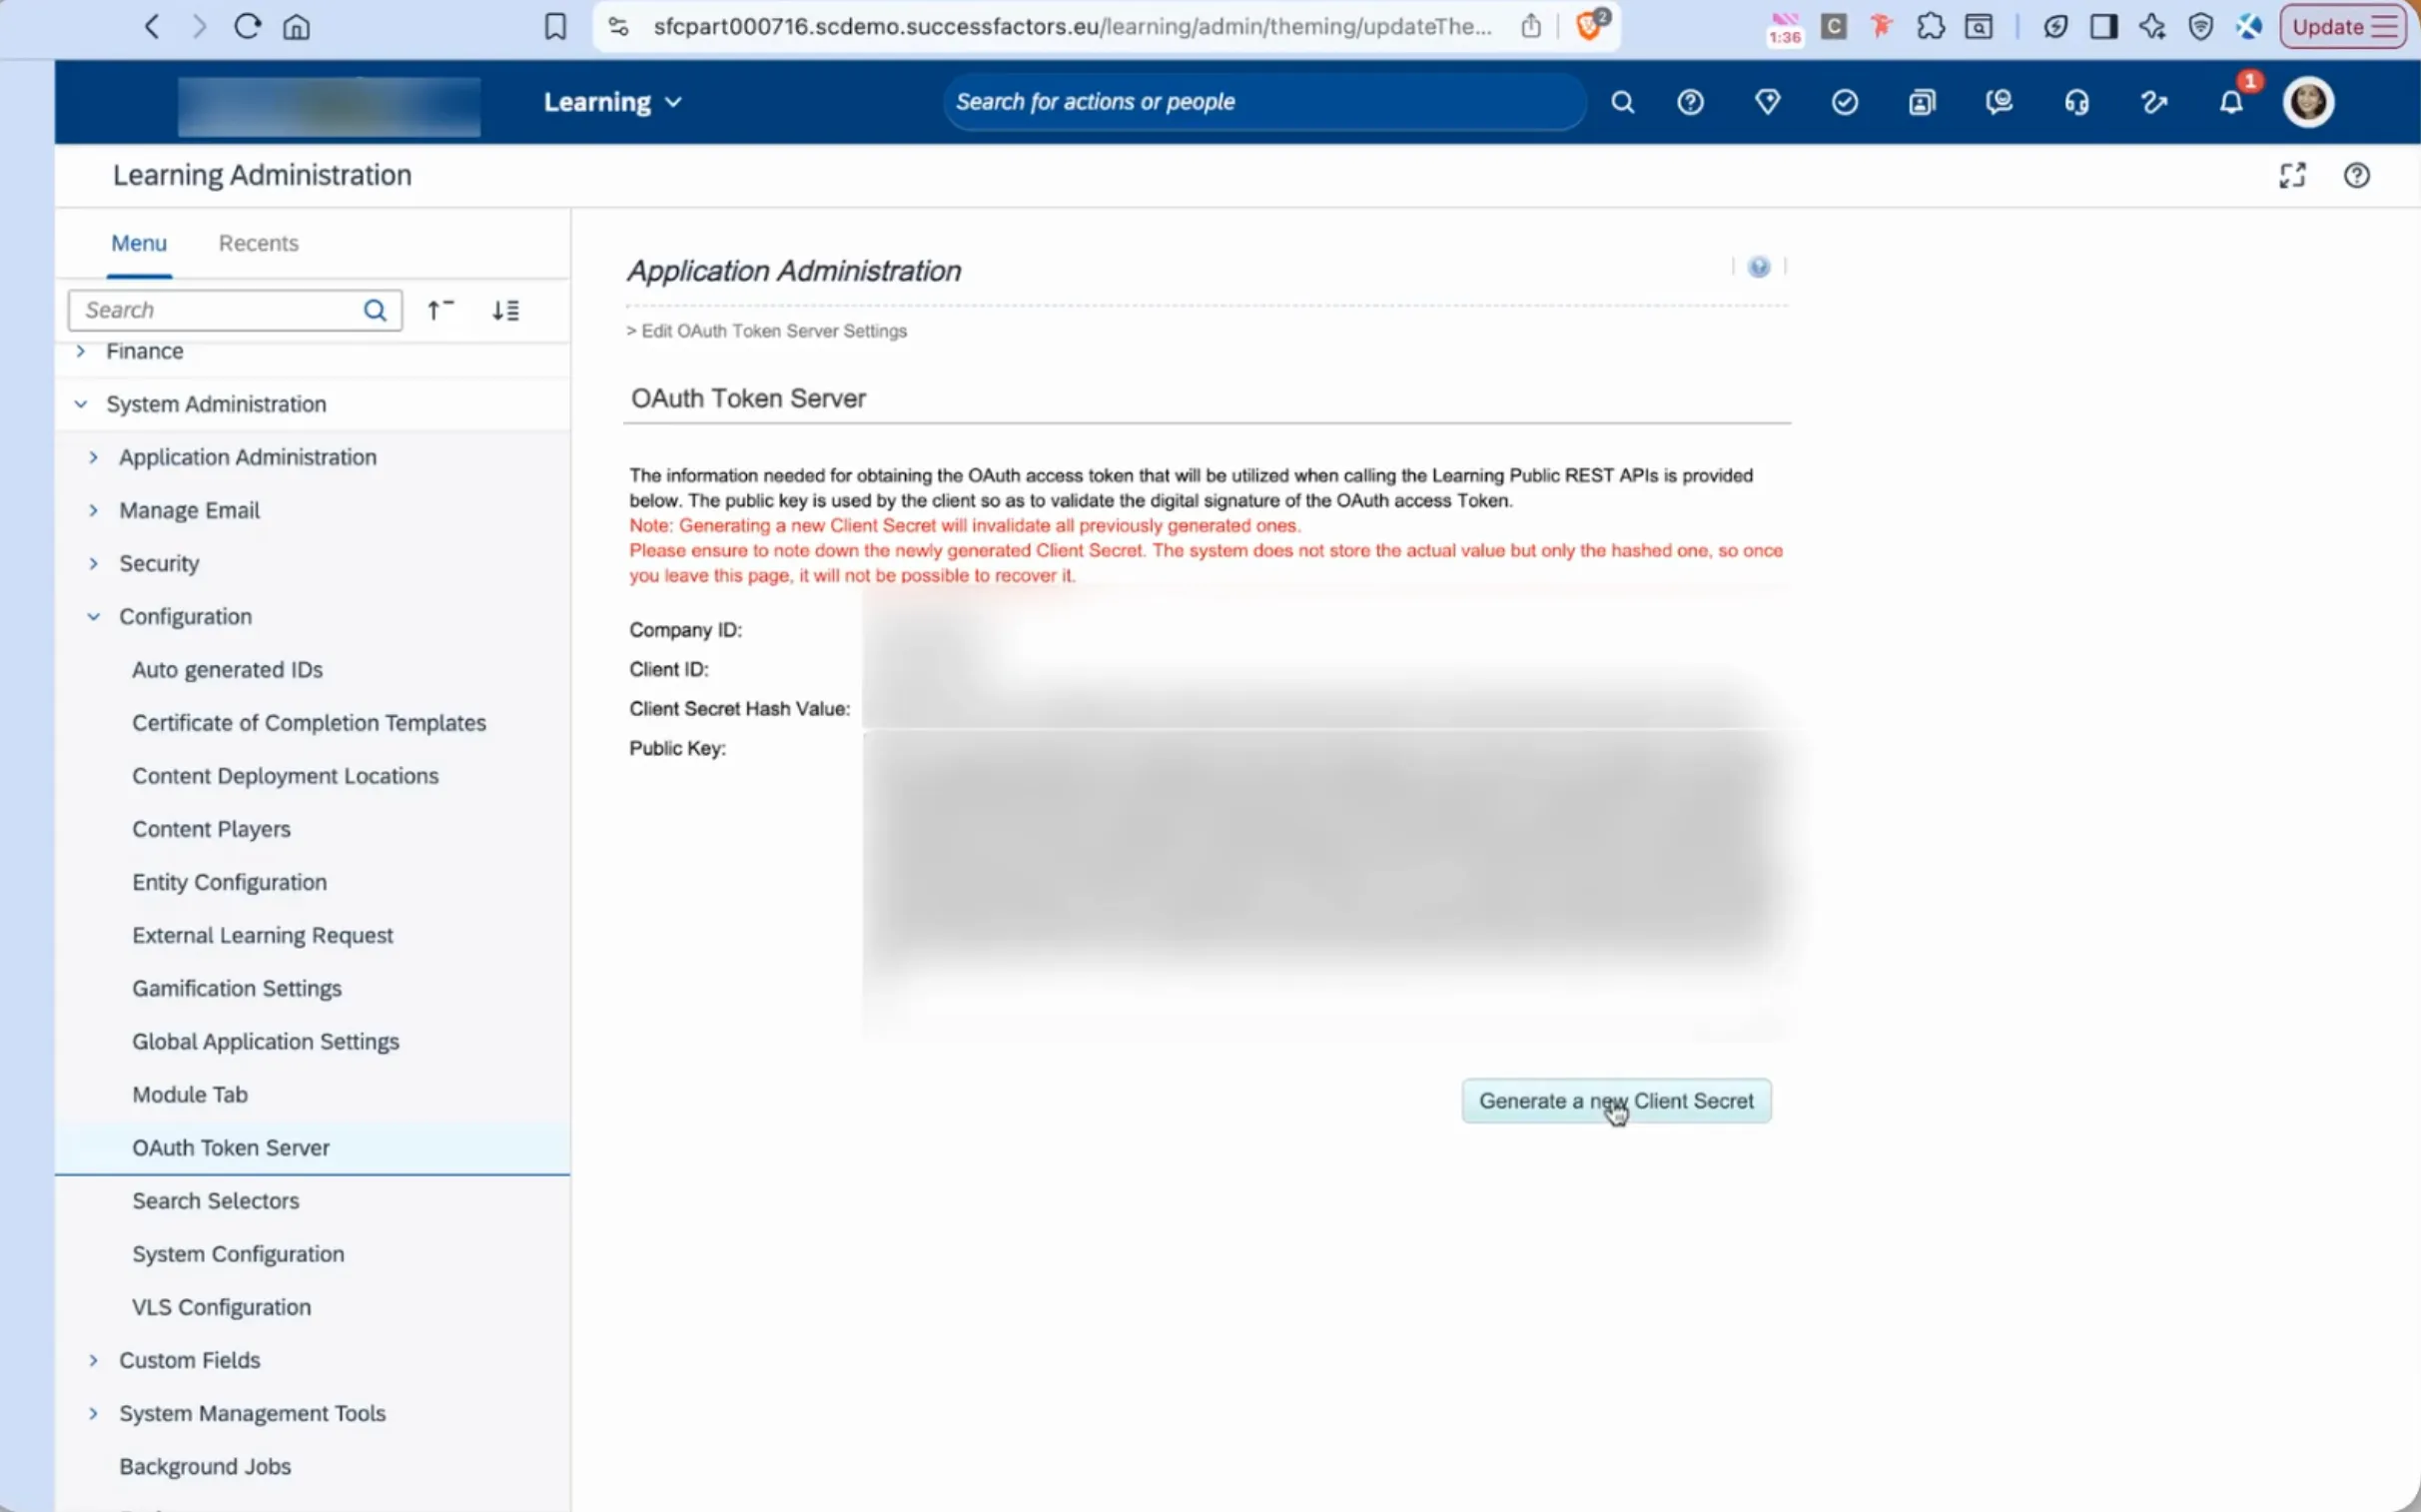Screen dimensions: 2421x1512
Task: Expand the Manage Email node
Action: coord(94,510)
